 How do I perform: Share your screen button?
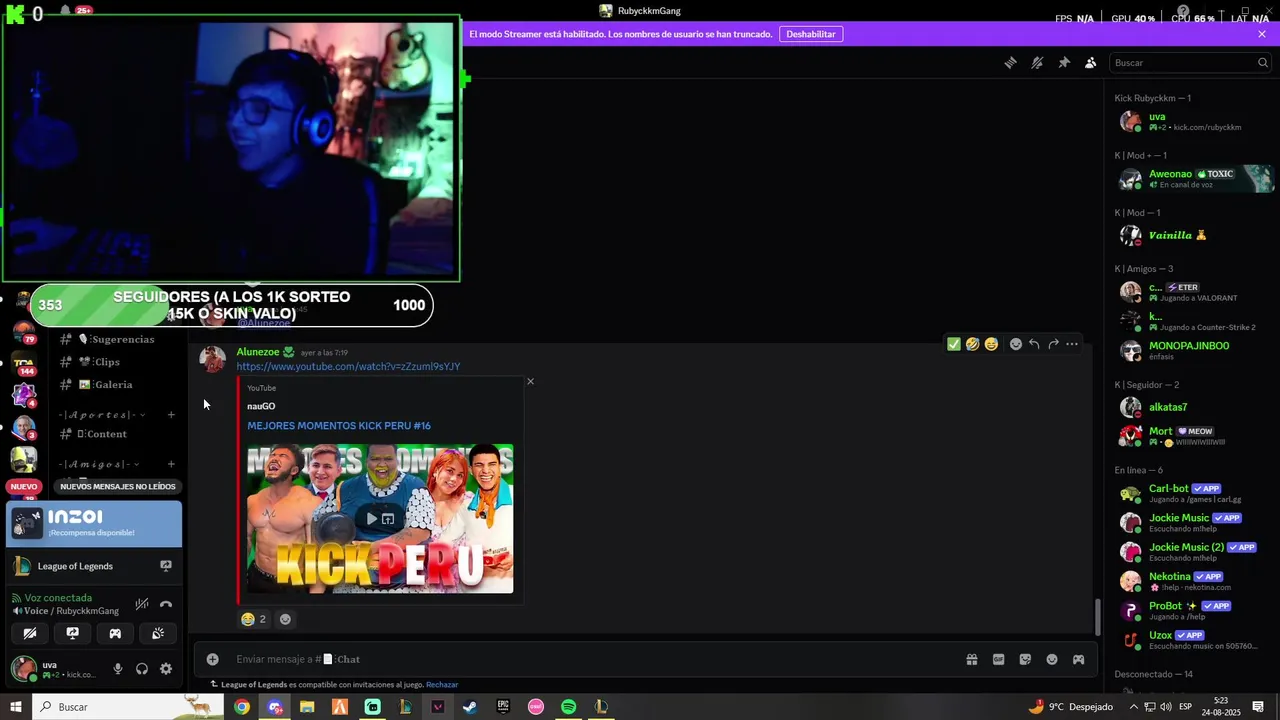point(73,633)
